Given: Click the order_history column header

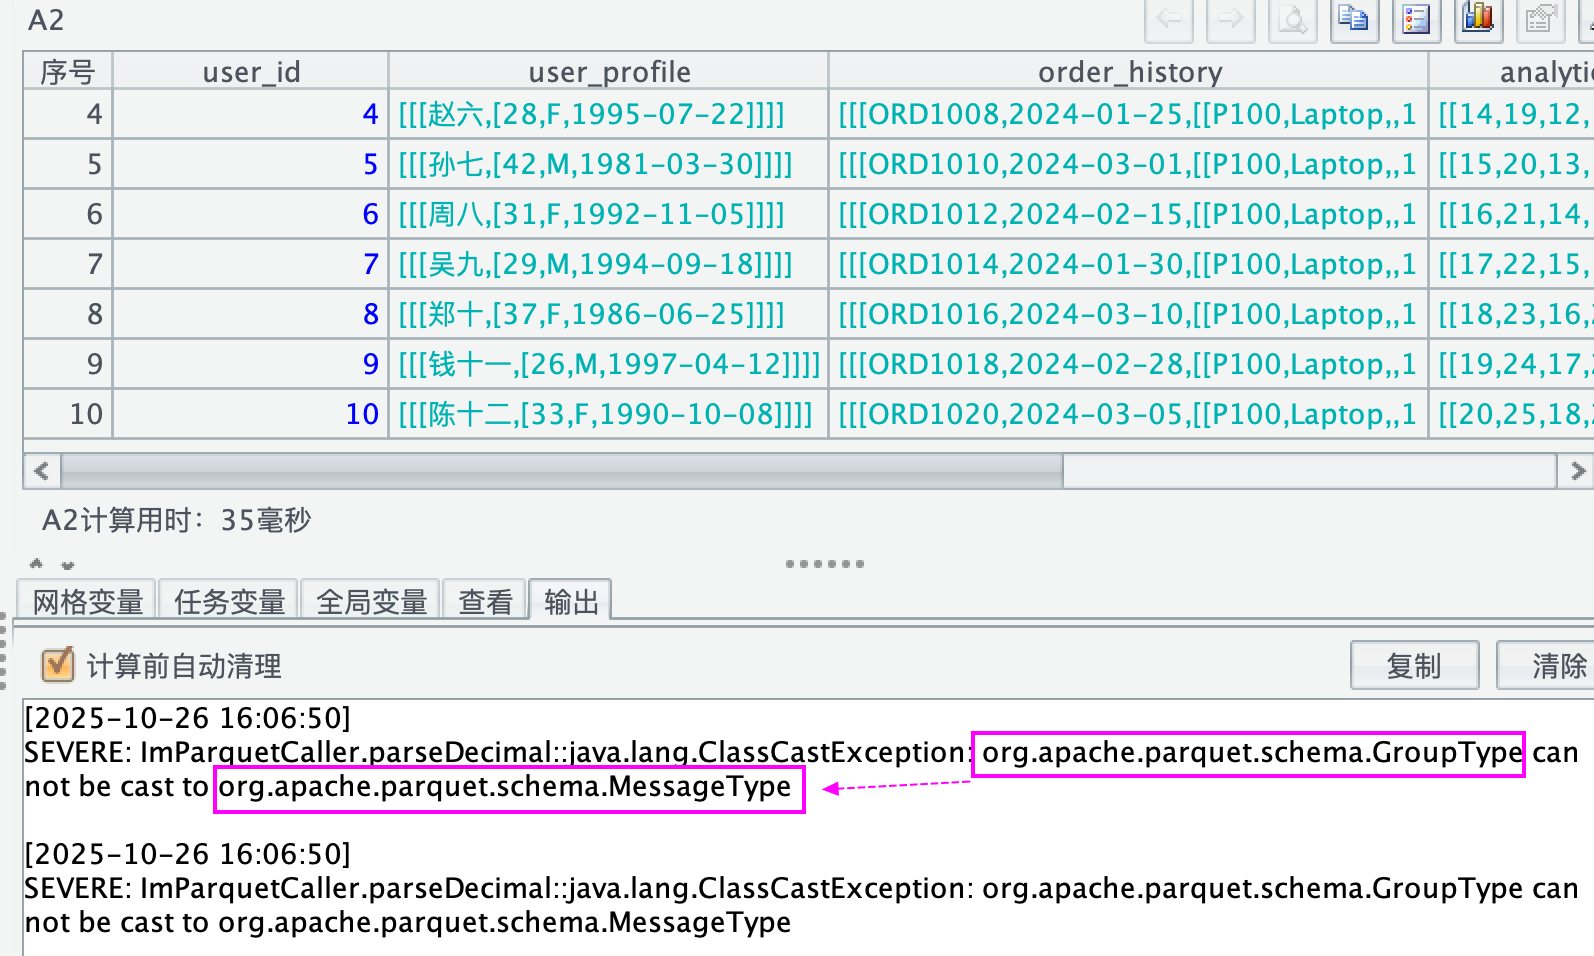Looking at the screenshot, I should coord(1129,72).
